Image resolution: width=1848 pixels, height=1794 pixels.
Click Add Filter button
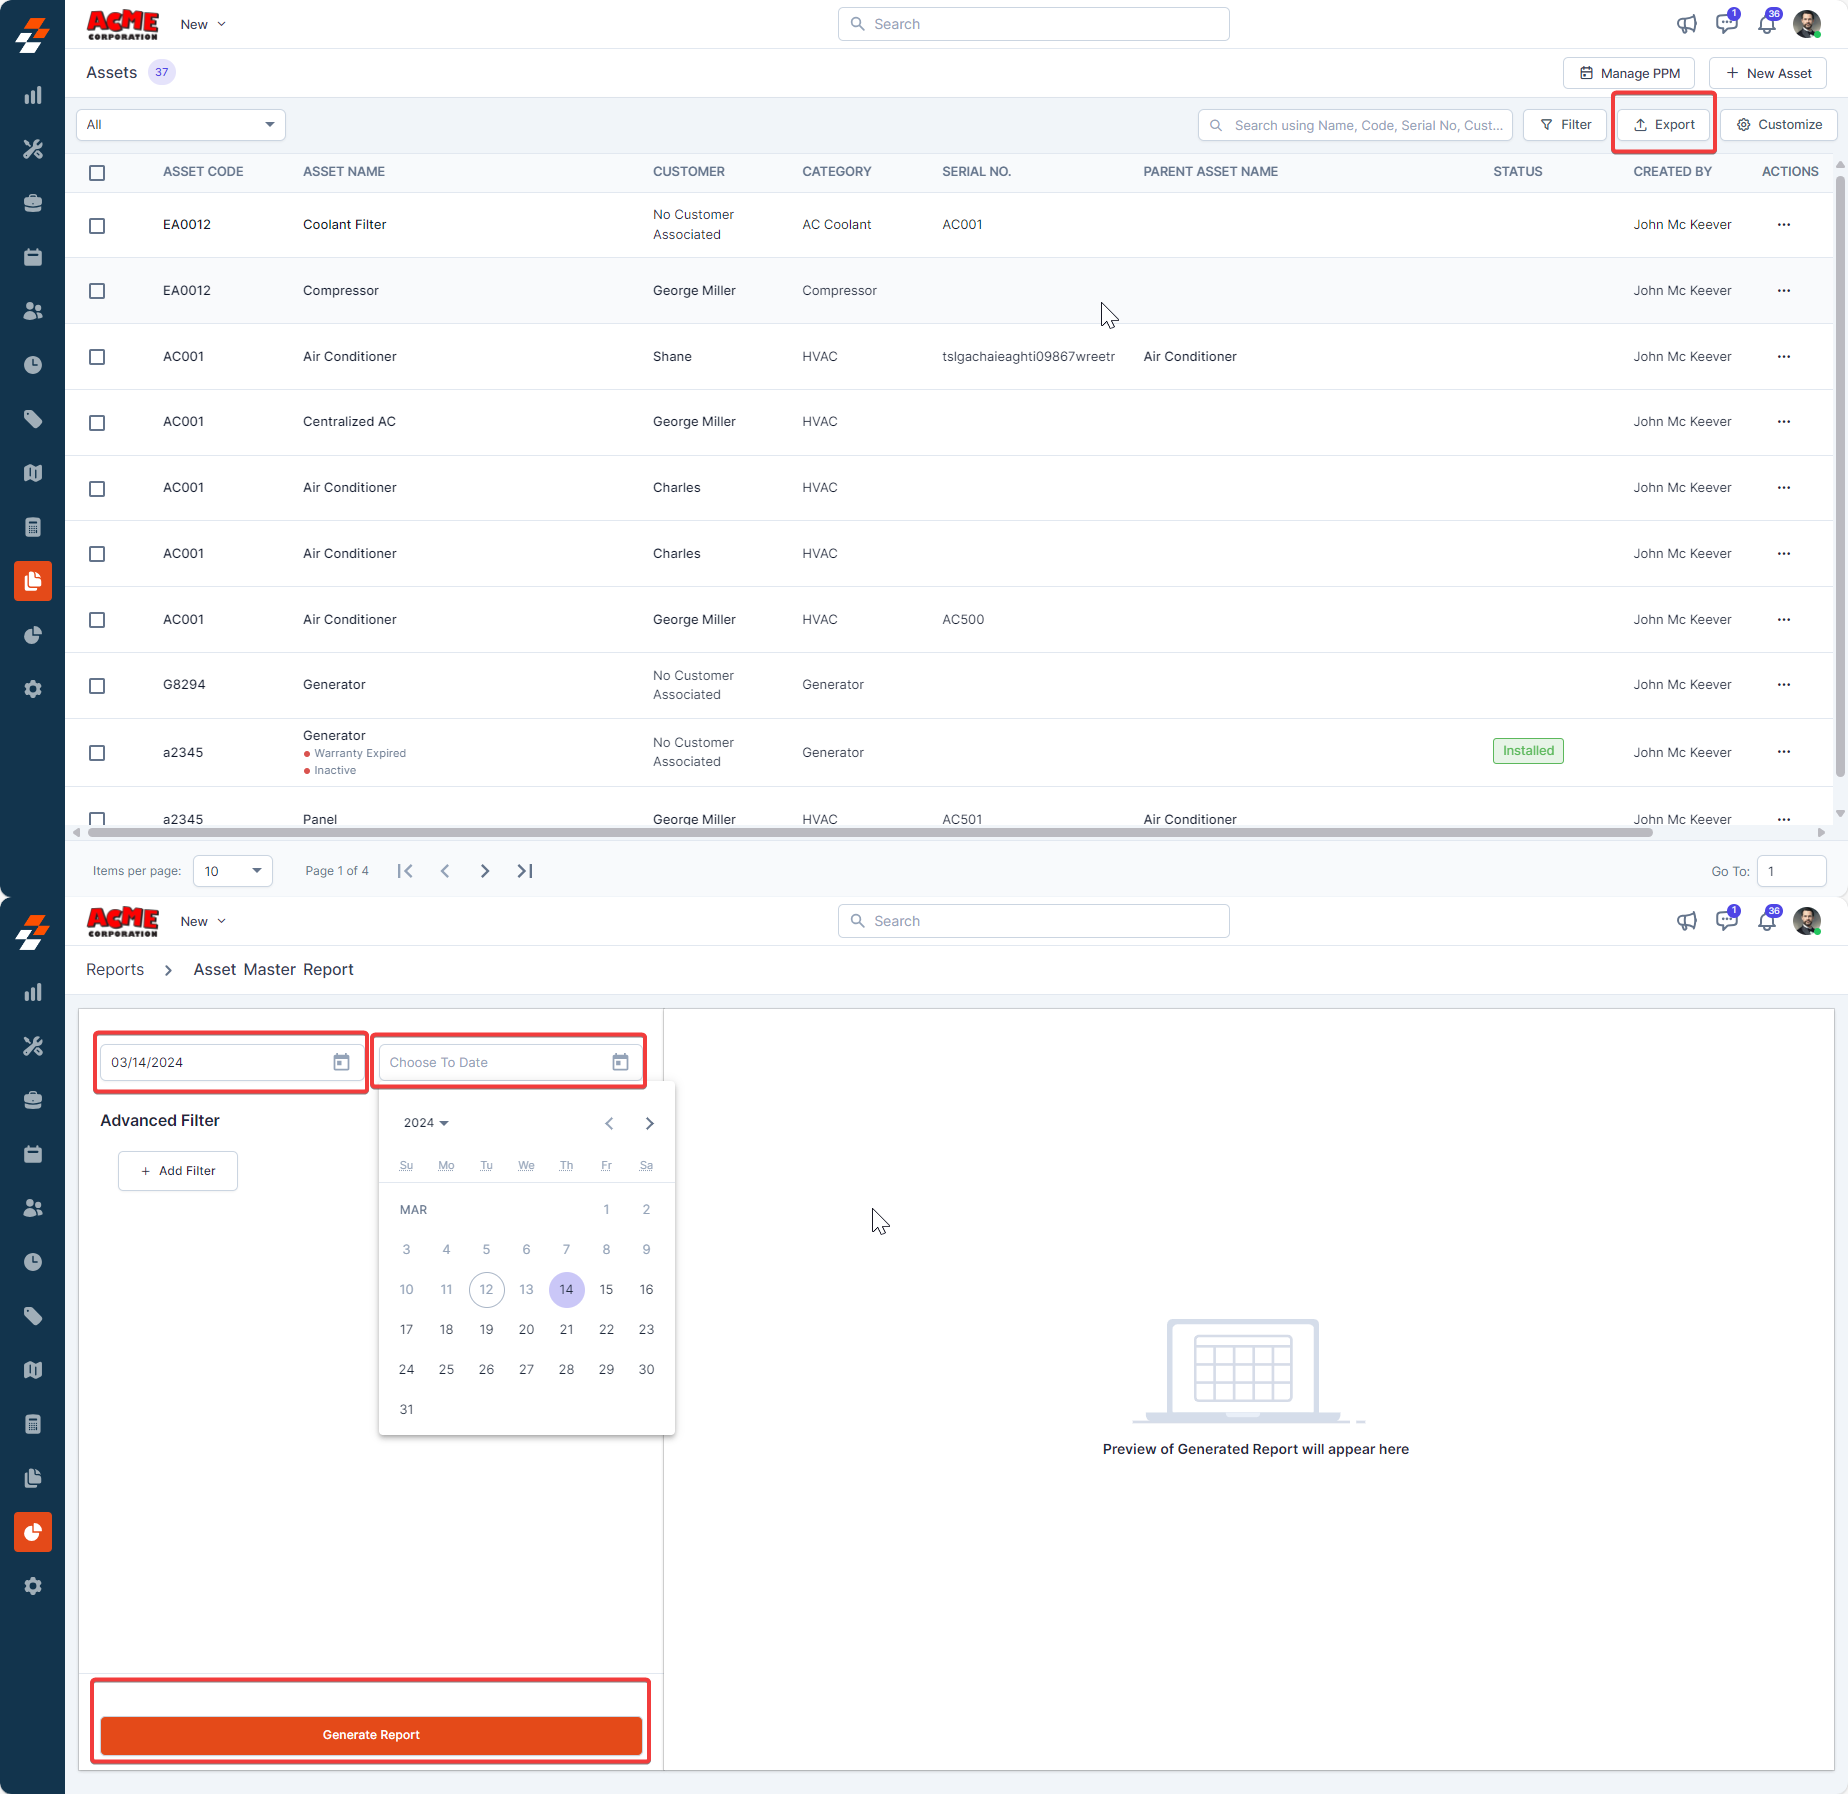tap(178, 1171)
